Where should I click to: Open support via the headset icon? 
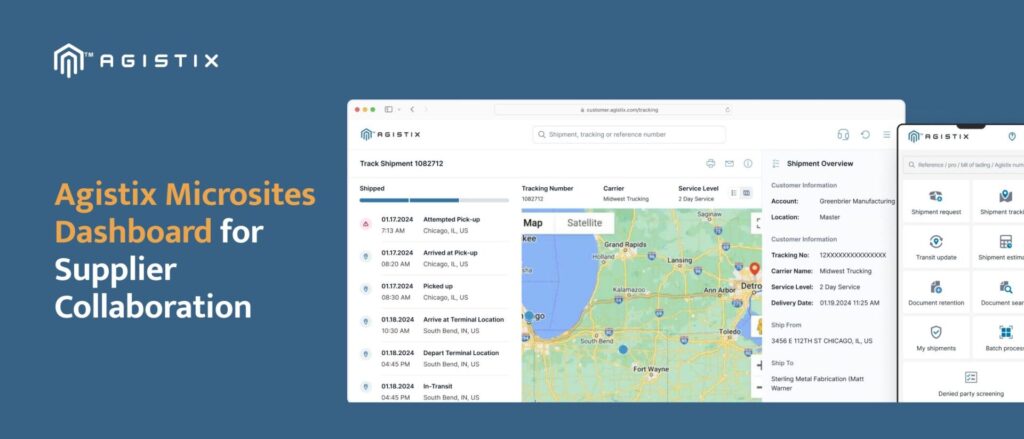(x=843, y=135)
